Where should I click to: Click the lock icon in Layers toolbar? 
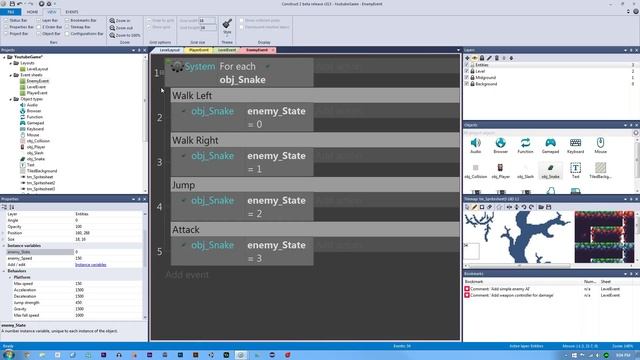click(482, 58)
